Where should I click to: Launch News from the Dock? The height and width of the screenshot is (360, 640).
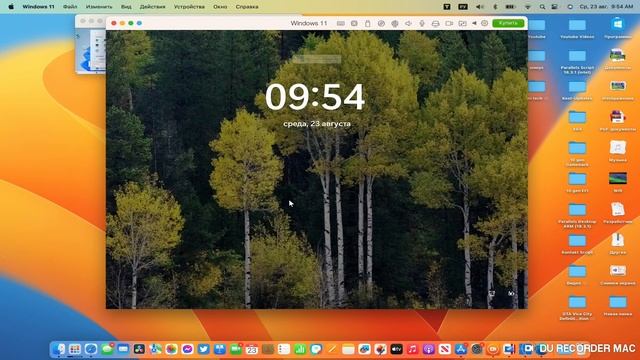(444, 349)
